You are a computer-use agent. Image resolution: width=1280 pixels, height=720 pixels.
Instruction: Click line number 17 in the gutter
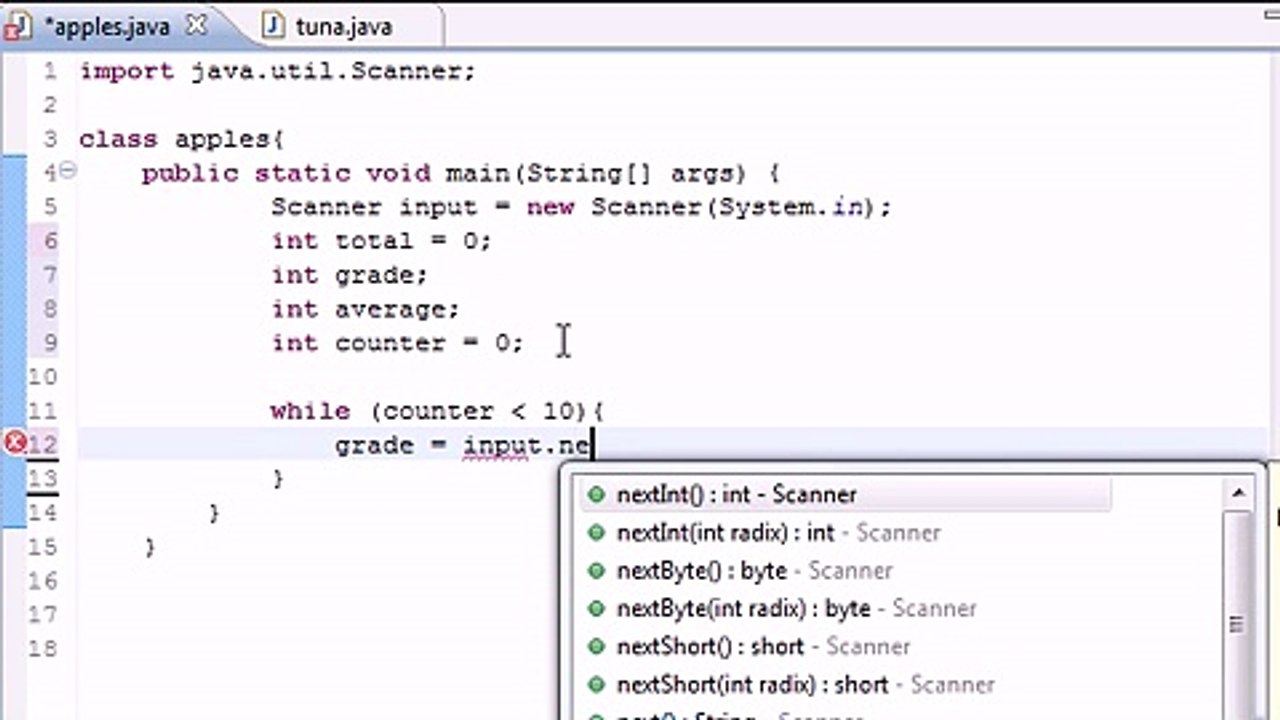point(42,615)
